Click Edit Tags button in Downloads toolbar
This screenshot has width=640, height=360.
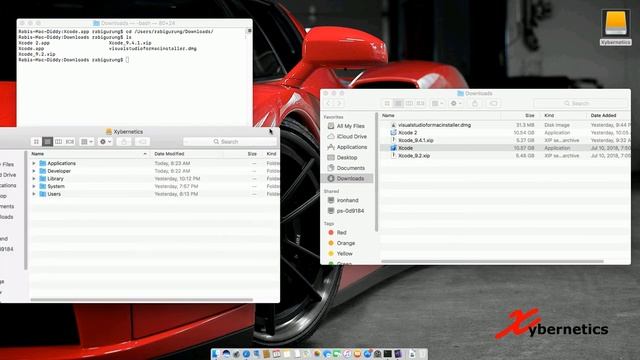point(493,103)
